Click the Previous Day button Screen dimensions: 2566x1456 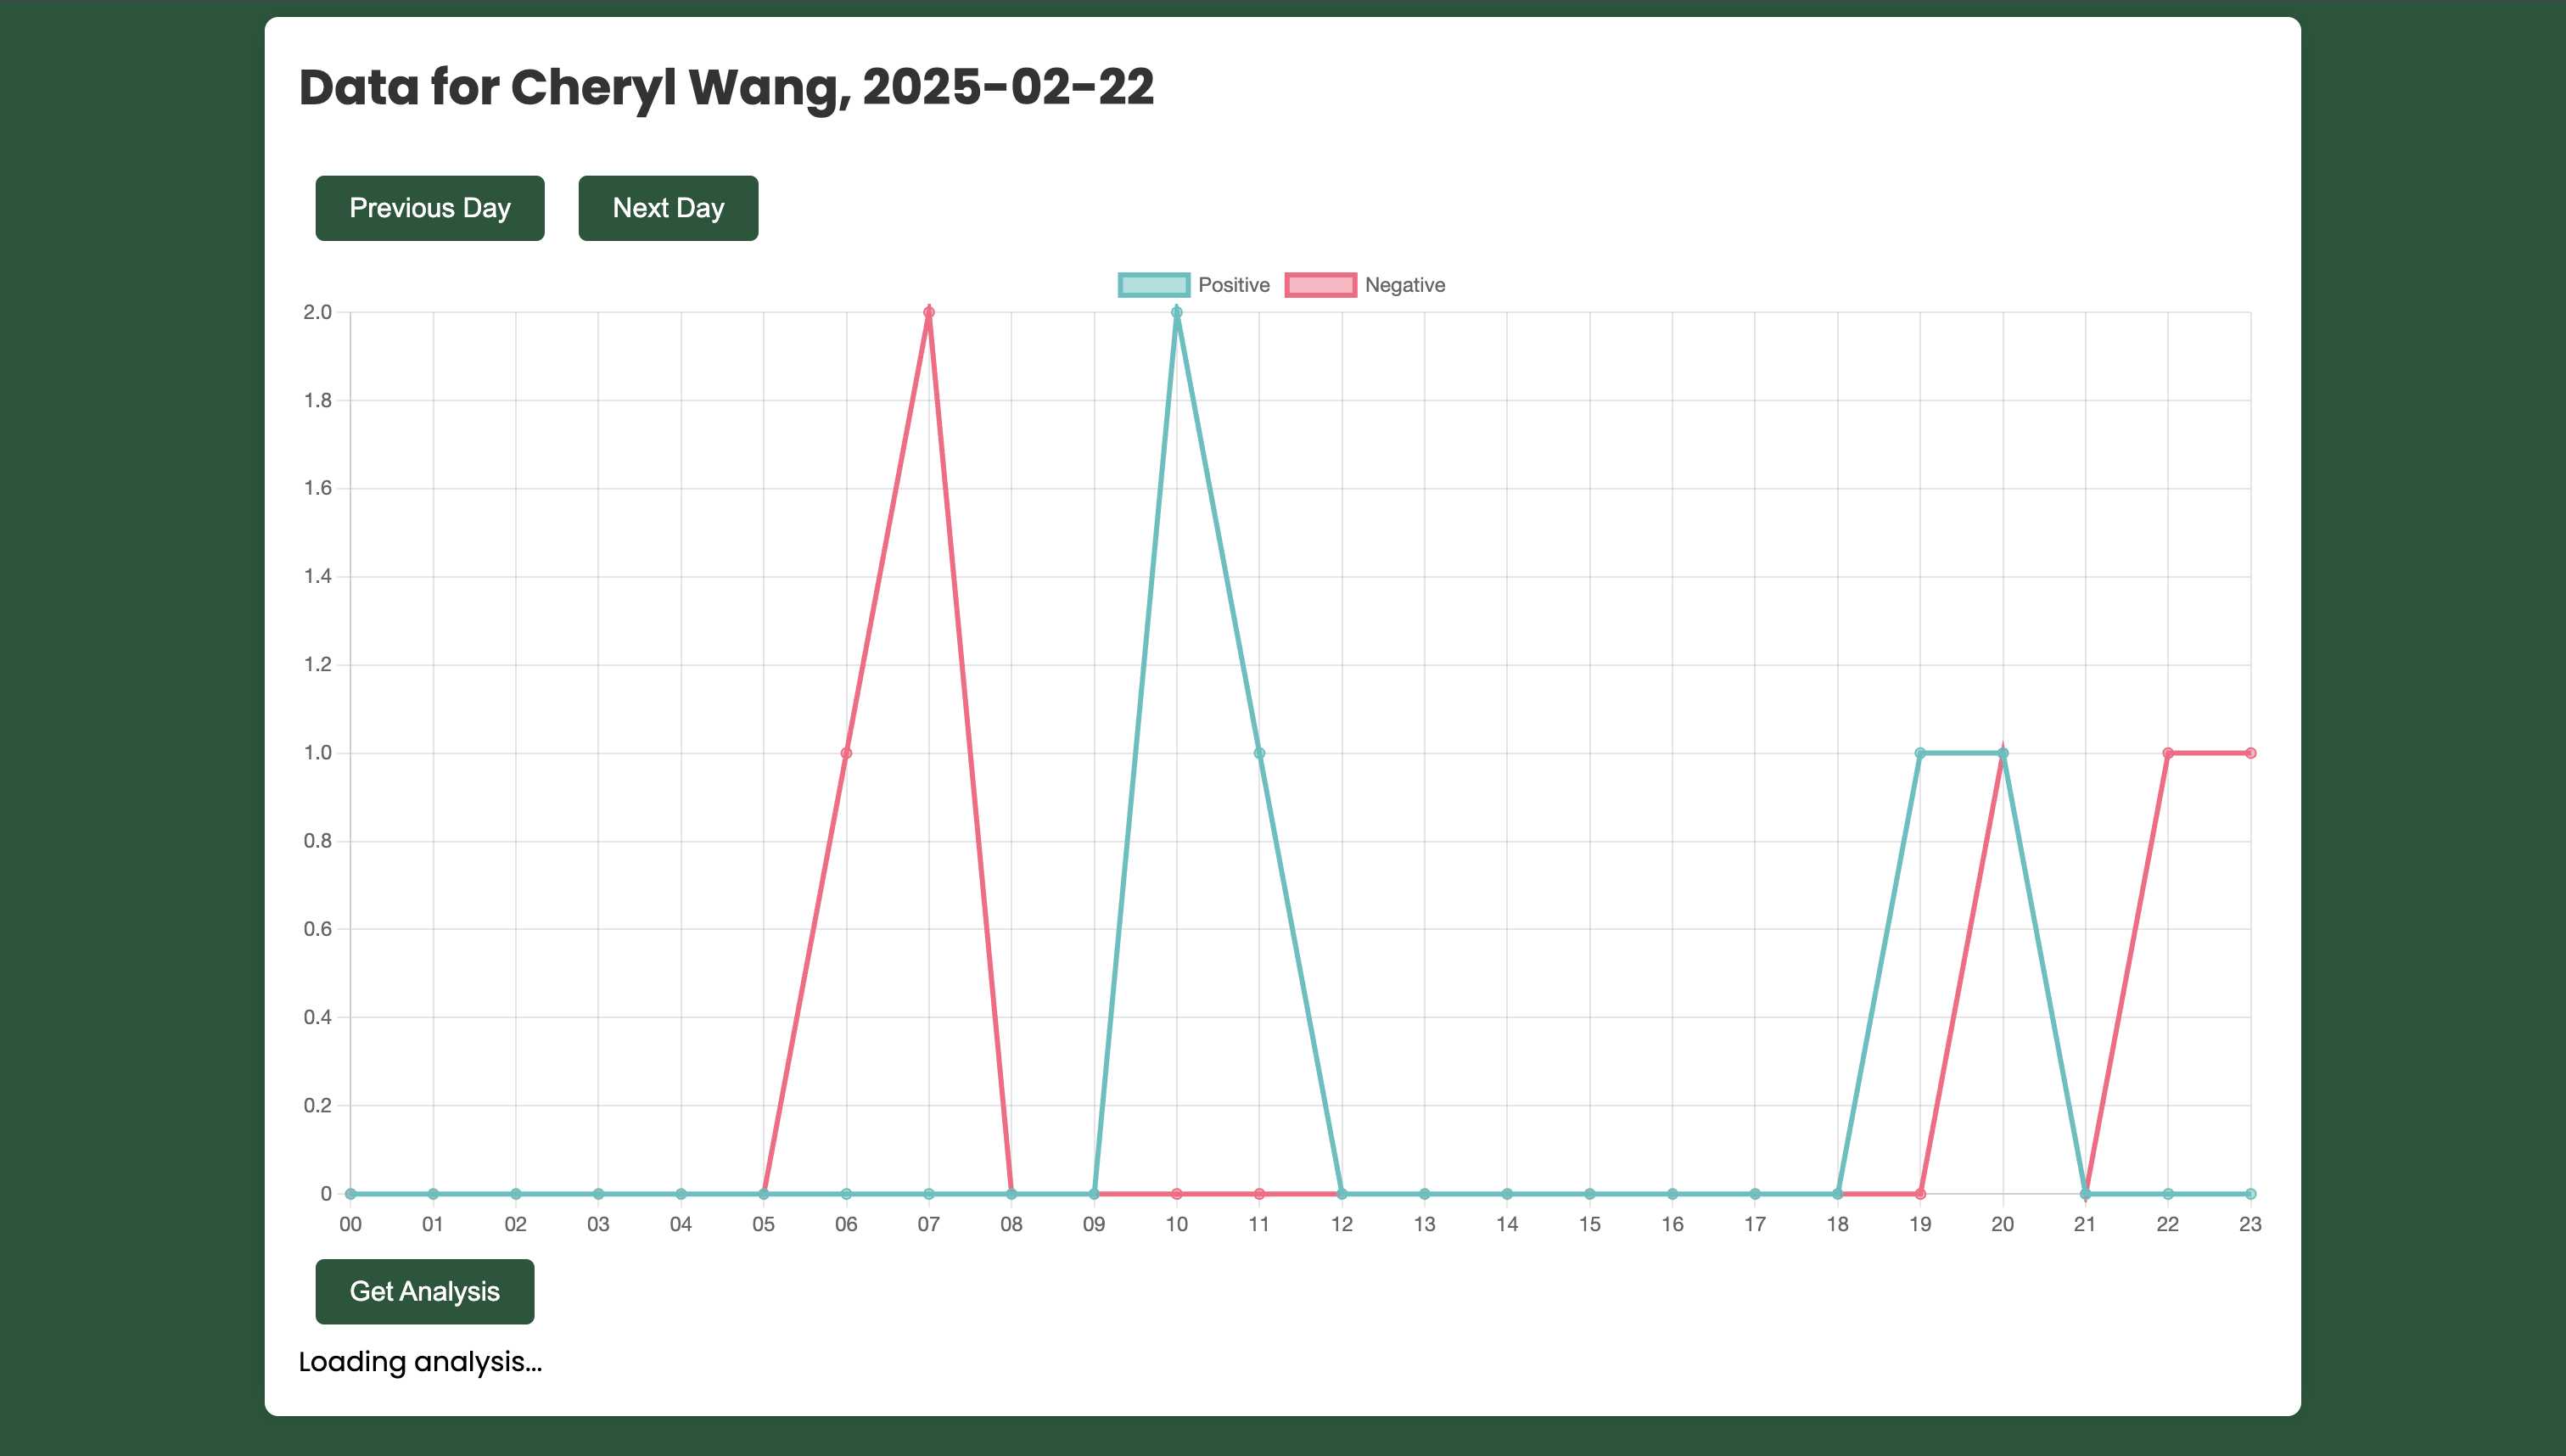[x=429, y=208]
